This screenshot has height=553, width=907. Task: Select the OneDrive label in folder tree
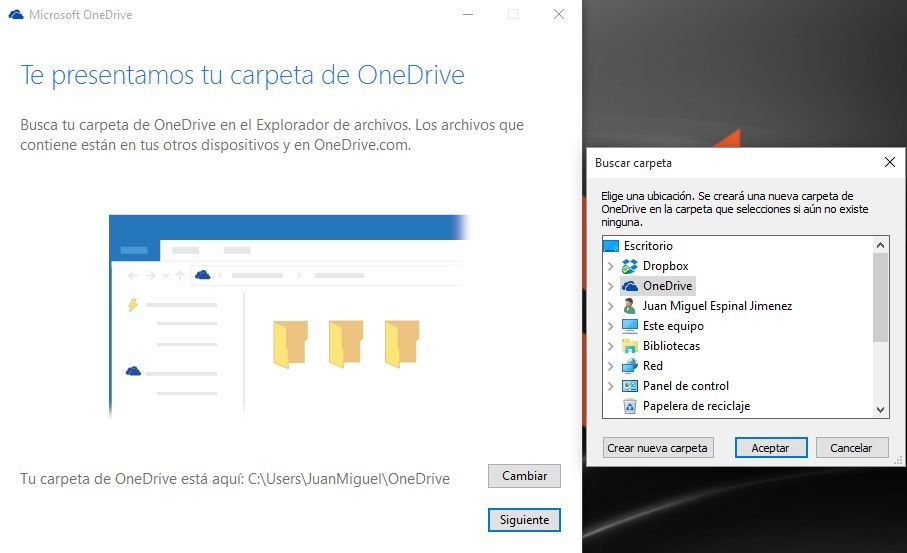point(668,286)
